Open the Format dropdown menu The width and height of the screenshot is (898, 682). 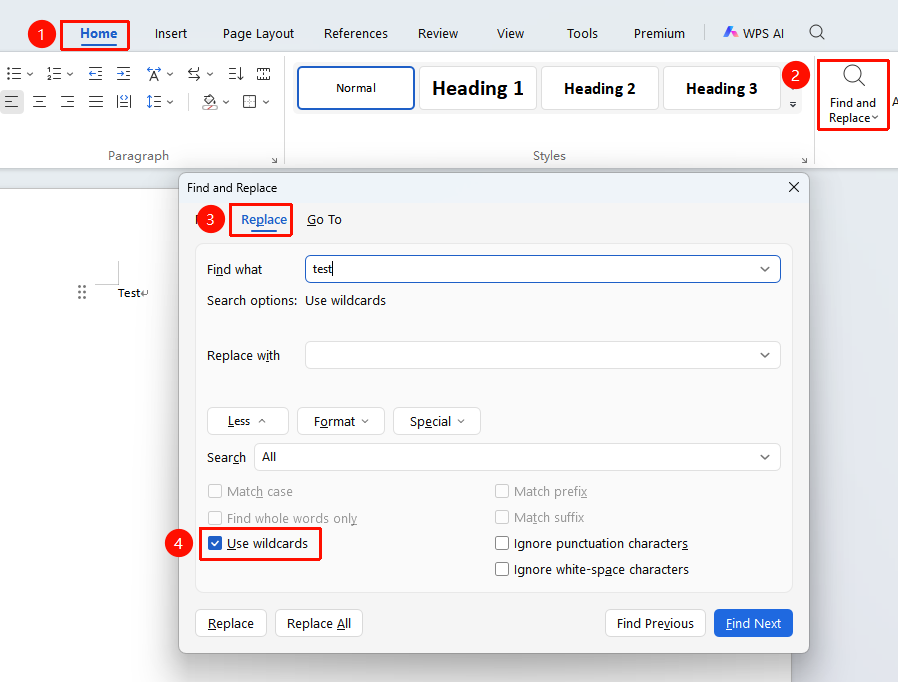coord(341,421)
